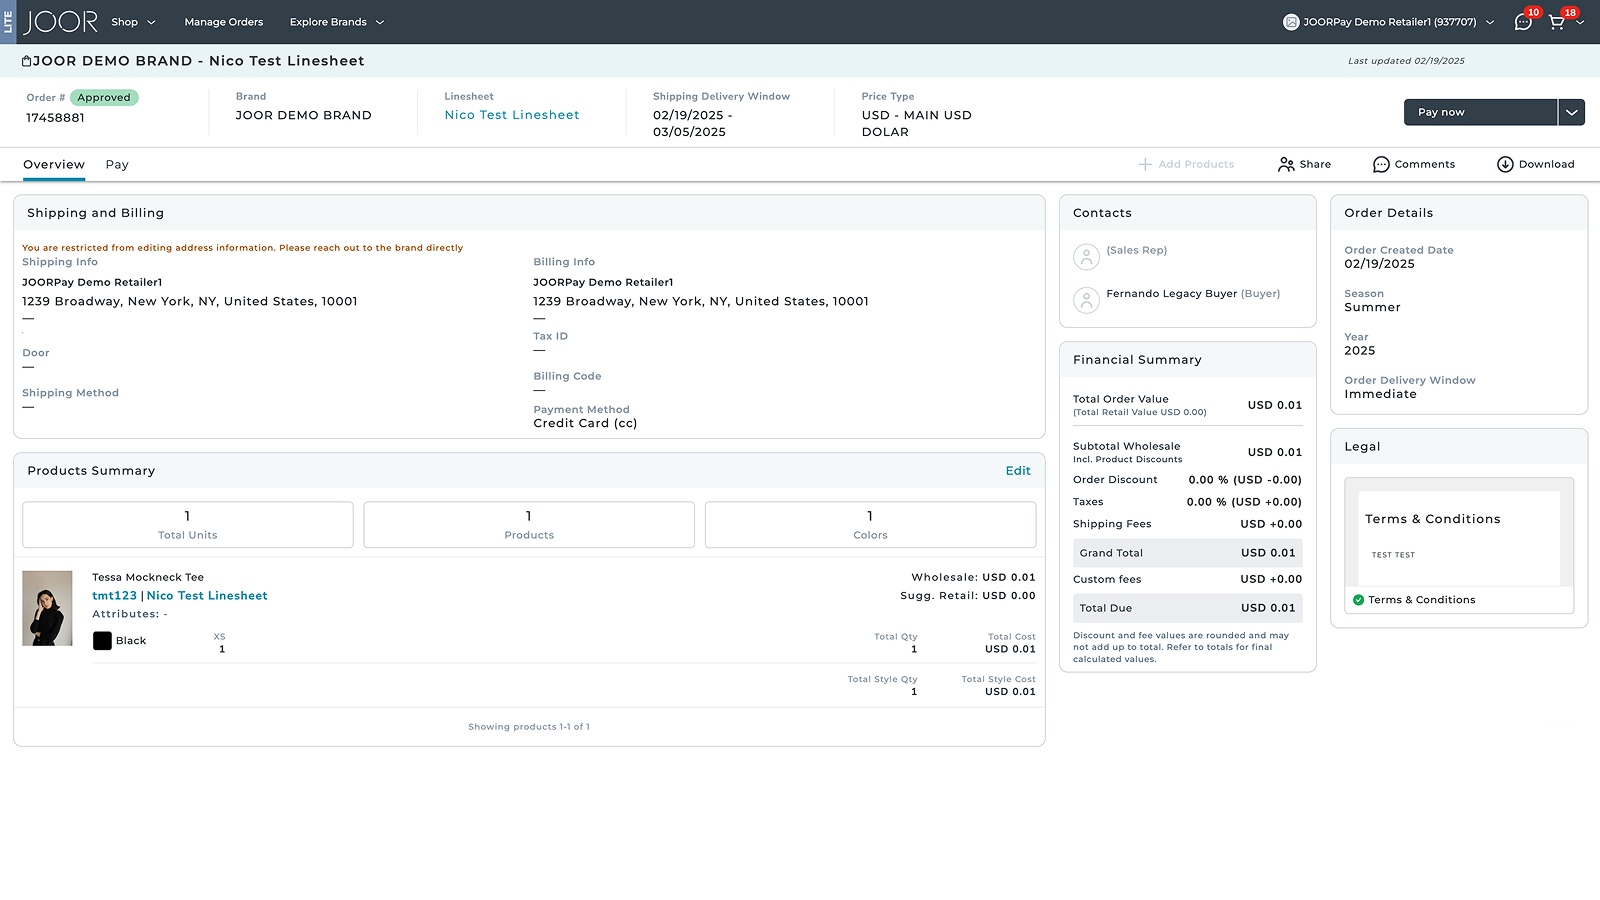The image size is (1600, 900).
Task: Click the green Terms & Conditions checkmark
Action: click(x=1358, y=600)
